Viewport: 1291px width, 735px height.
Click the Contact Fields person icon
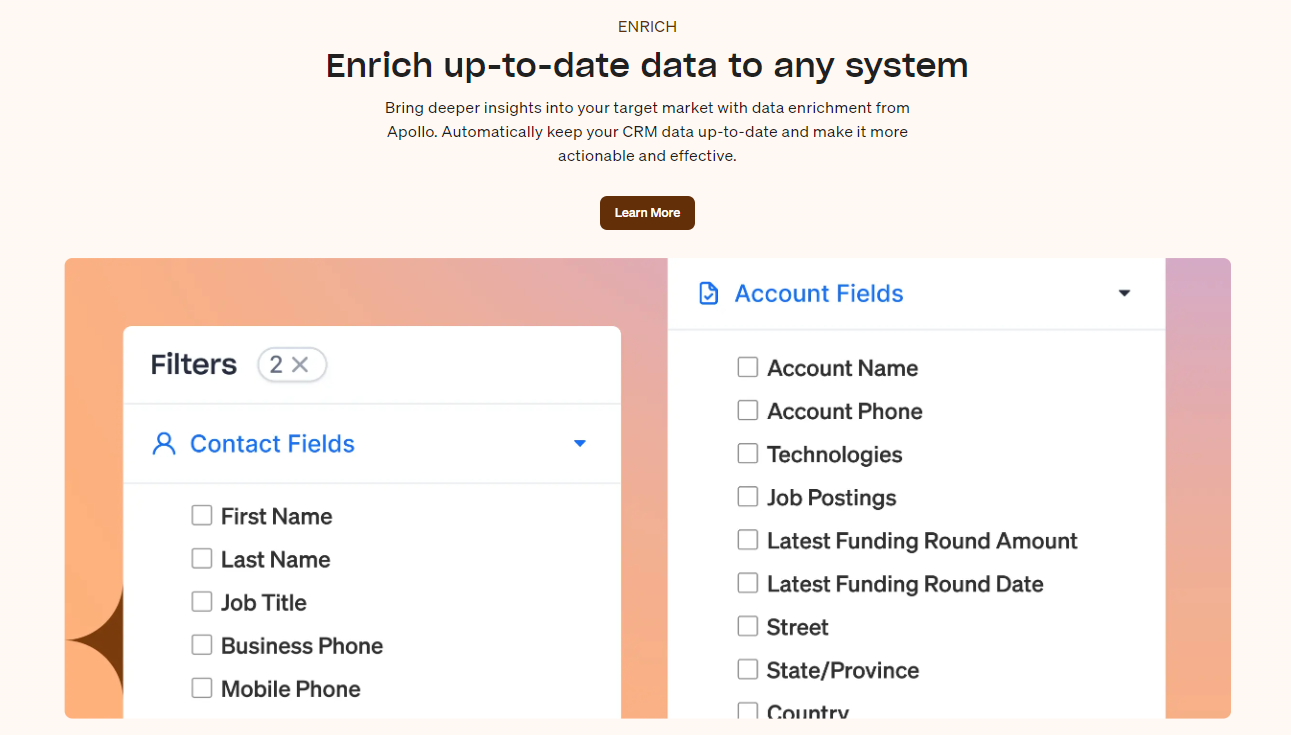(x=164, y=444)
